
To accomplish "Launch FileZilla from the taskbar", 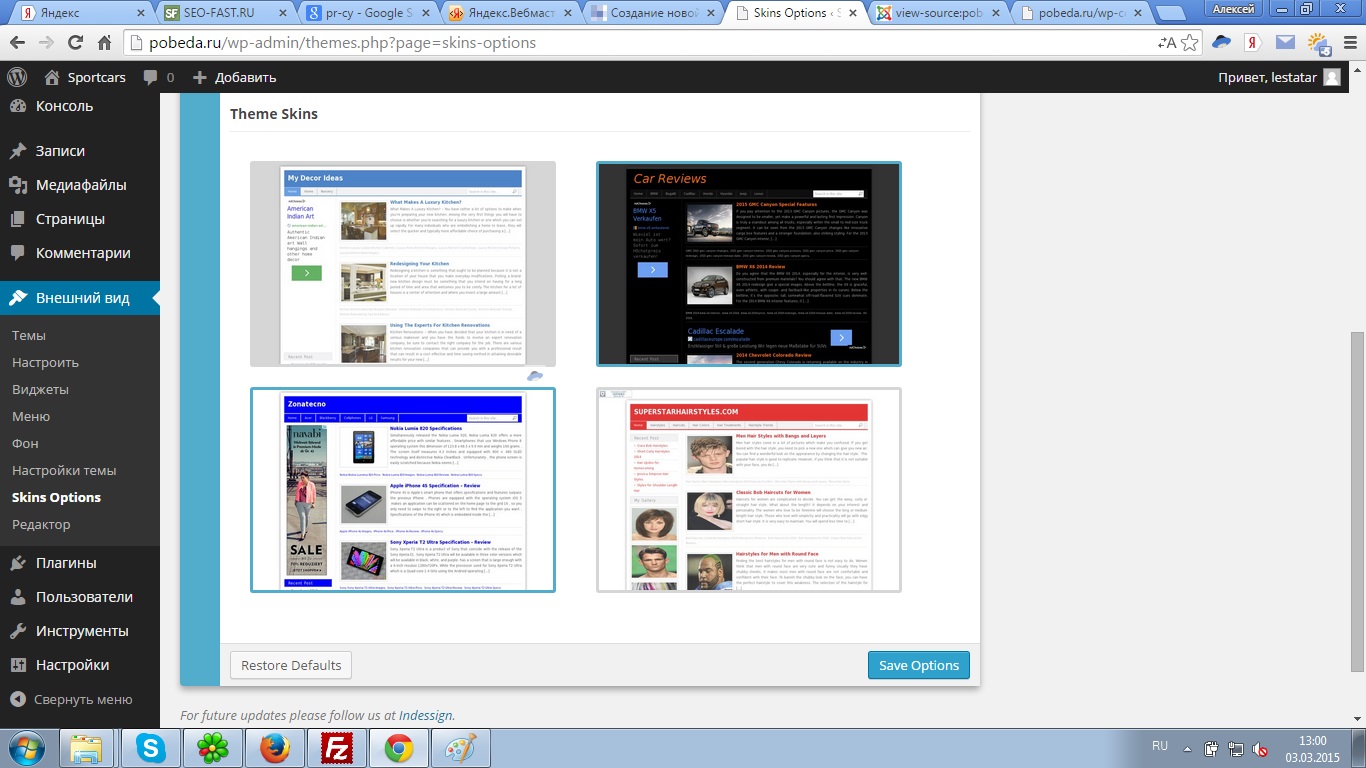I will tap(334, 747).
